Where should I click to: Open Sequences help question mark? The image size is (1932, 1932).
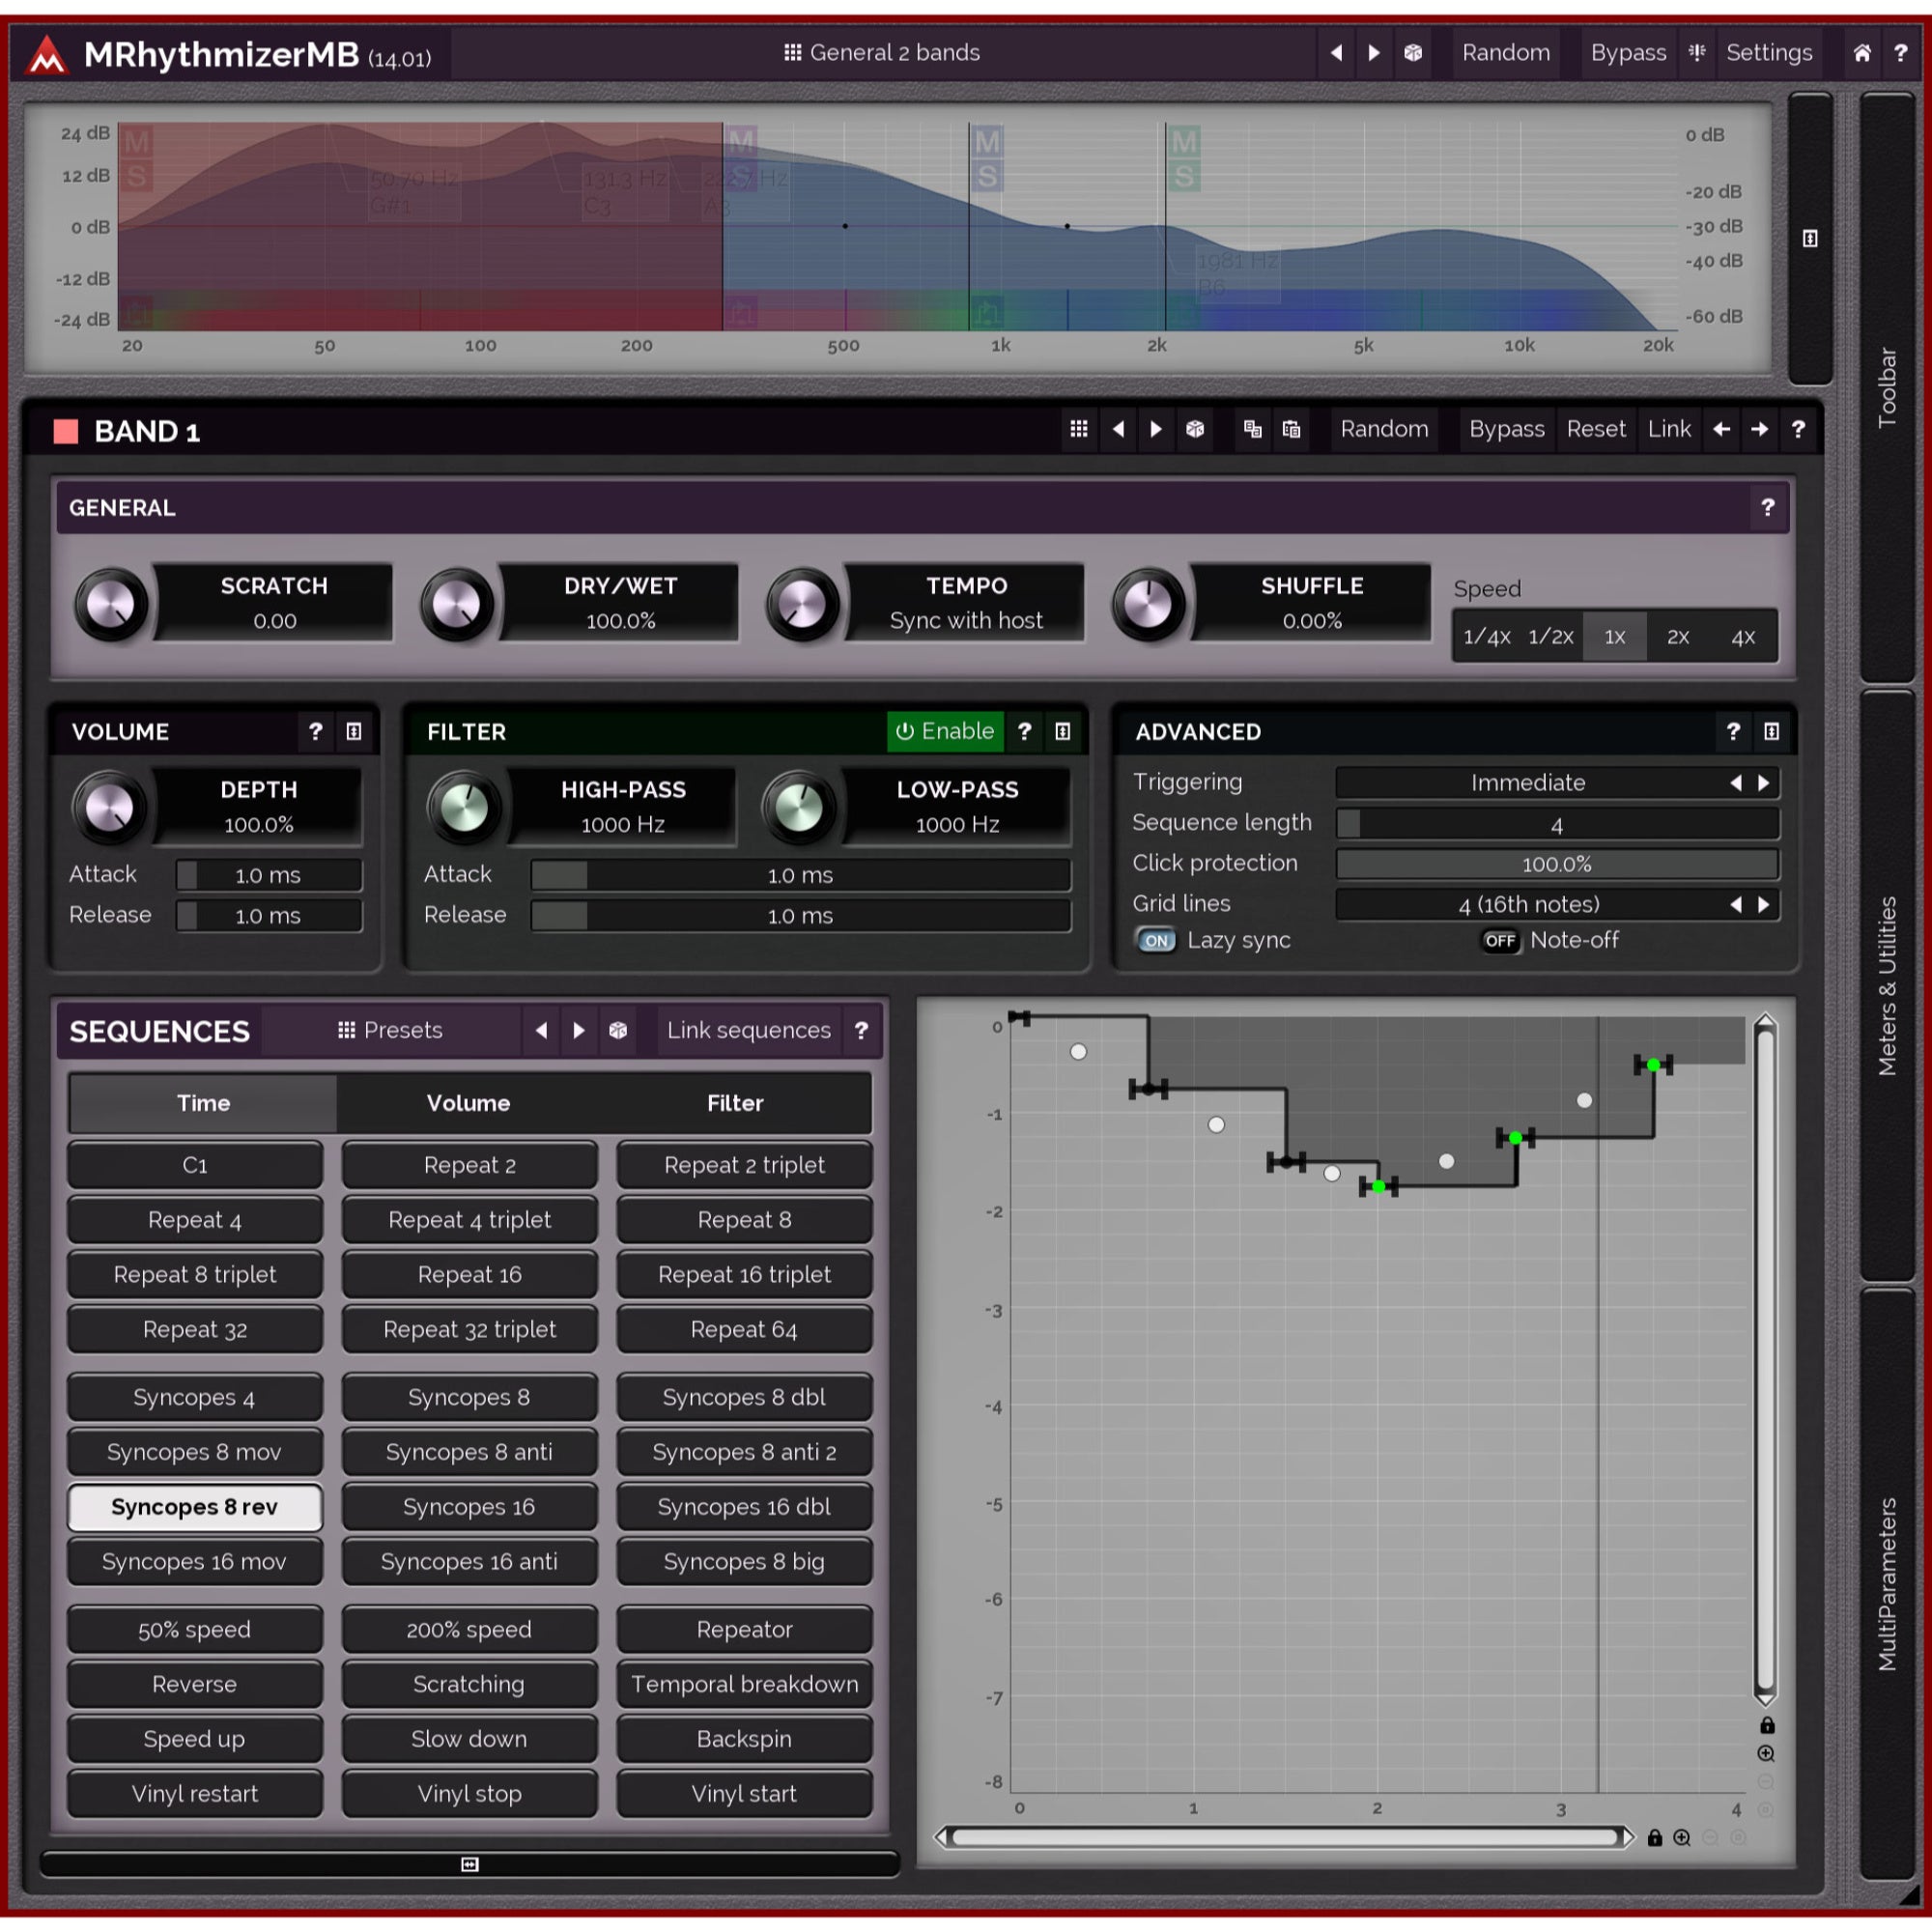861,1030
